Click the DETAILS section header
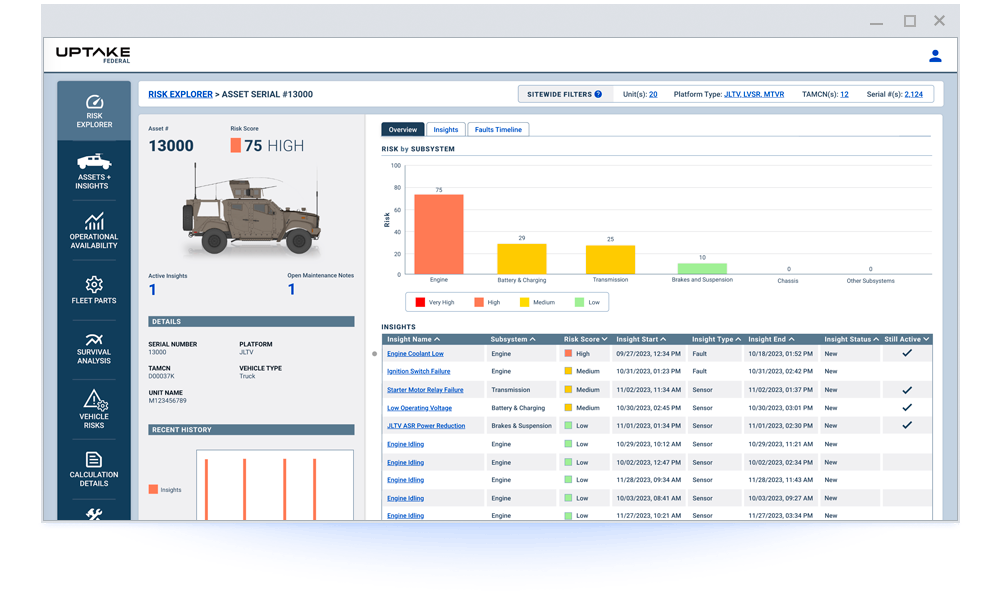The height and width of the screenshot is (600, 1000). click(x=251, y=321)
